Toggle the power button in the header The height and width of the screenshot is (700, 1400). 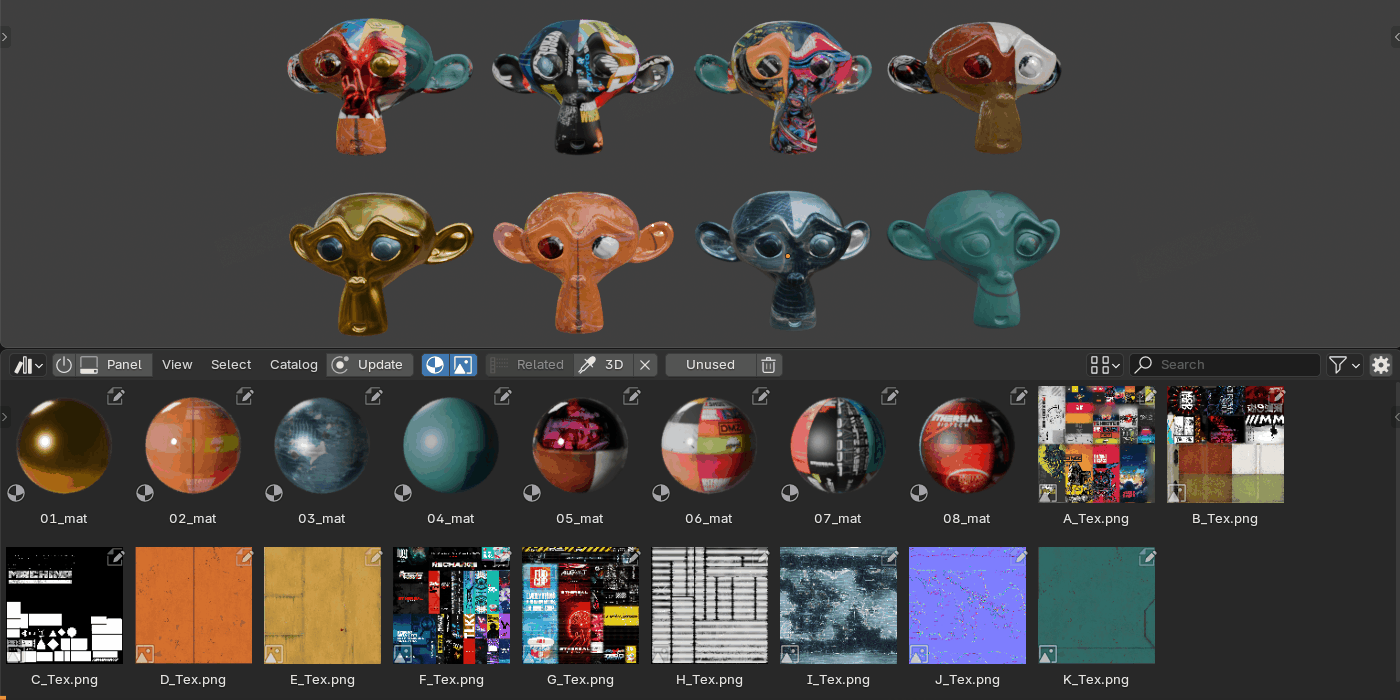tap(64, 365)
